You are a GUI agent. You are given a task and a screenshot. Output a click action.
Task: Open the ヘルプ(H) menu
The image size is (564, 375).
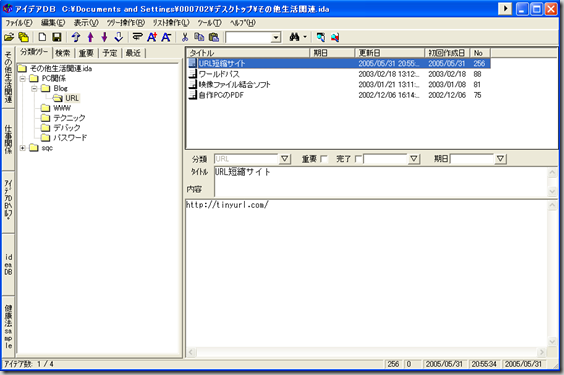243,23
